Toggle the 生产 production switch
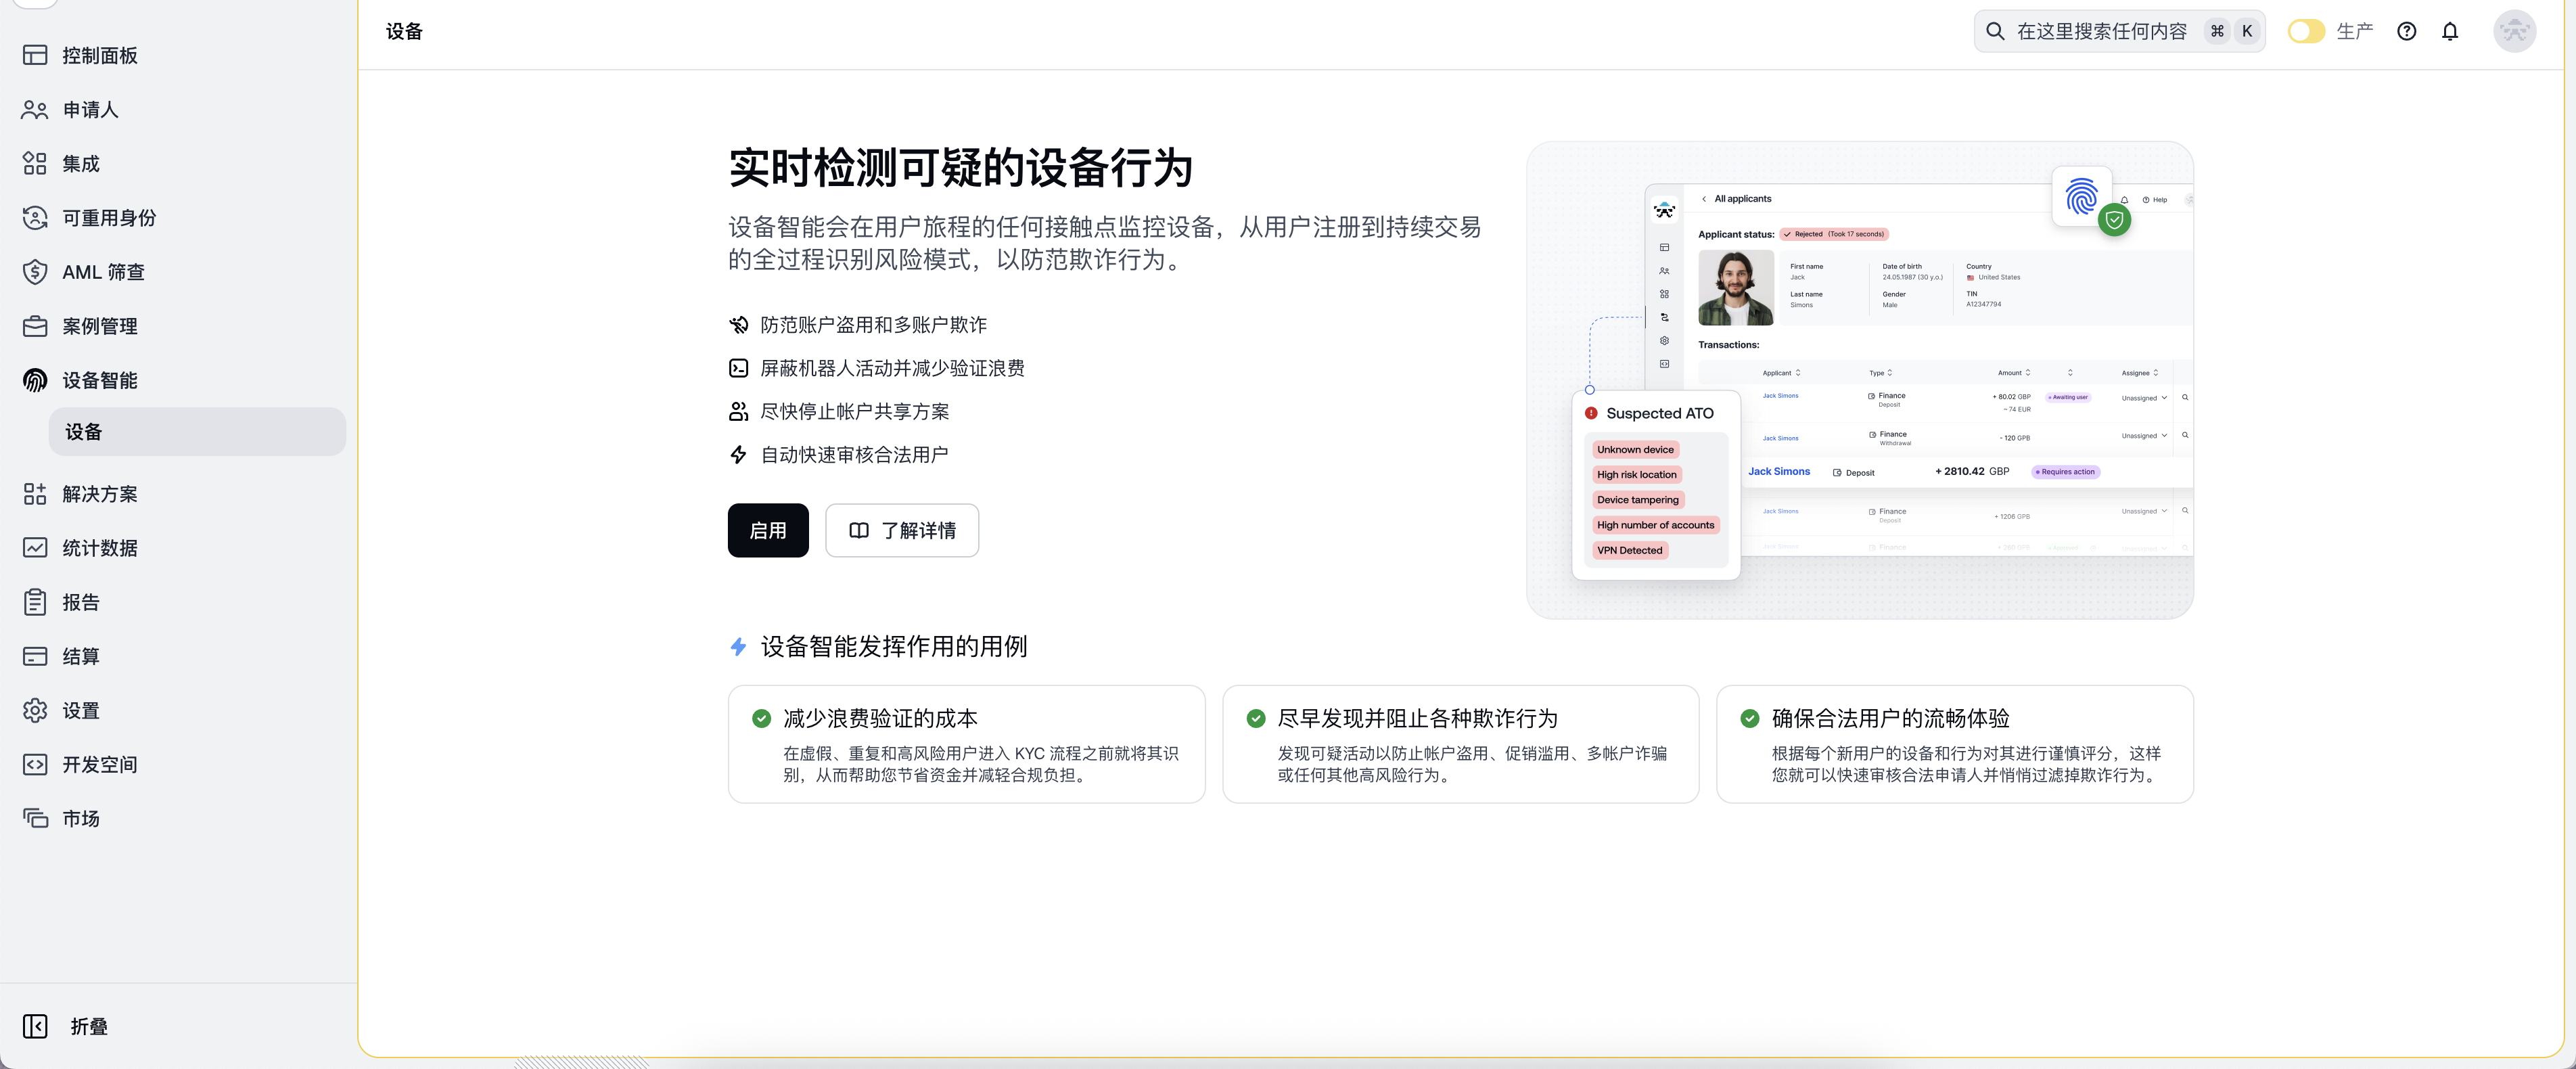The image size is (2576, 1069). click(2306, 31)
